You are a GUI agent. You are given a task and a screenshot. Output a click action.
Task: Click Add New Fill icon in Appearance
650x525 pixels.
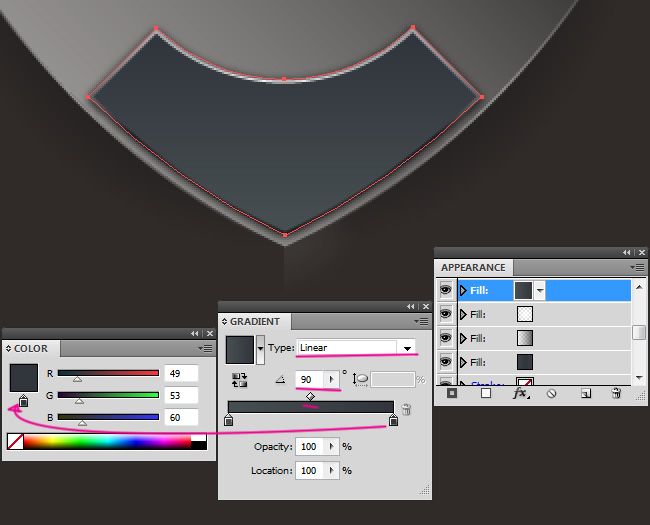(486, 394)
